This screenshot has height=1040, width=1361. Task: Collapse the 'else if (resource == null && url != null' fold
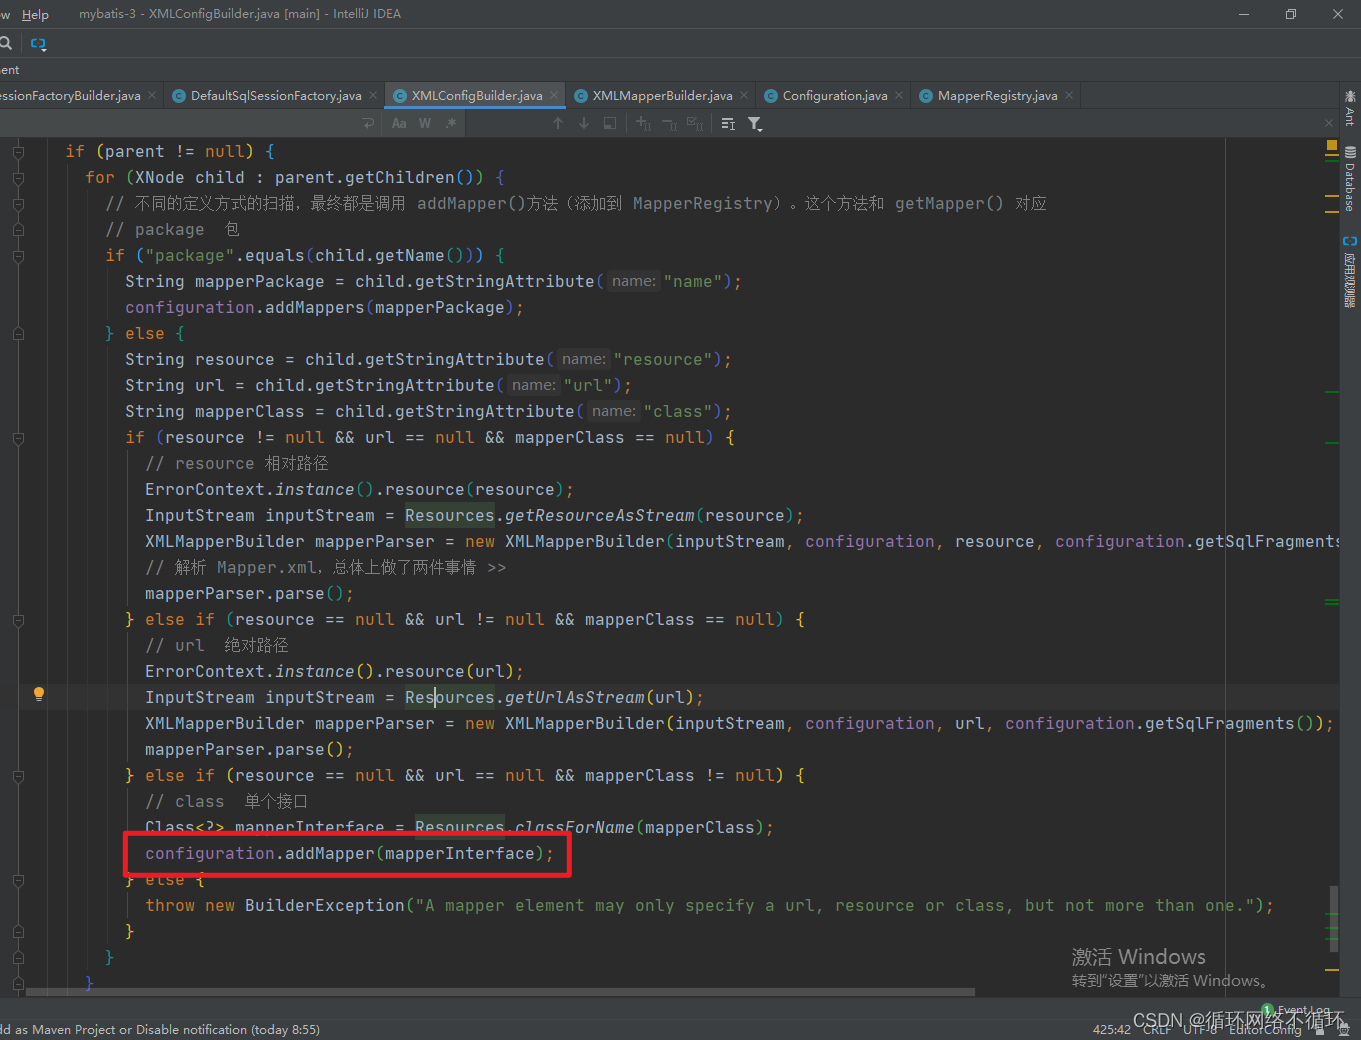tap(18, 620)
